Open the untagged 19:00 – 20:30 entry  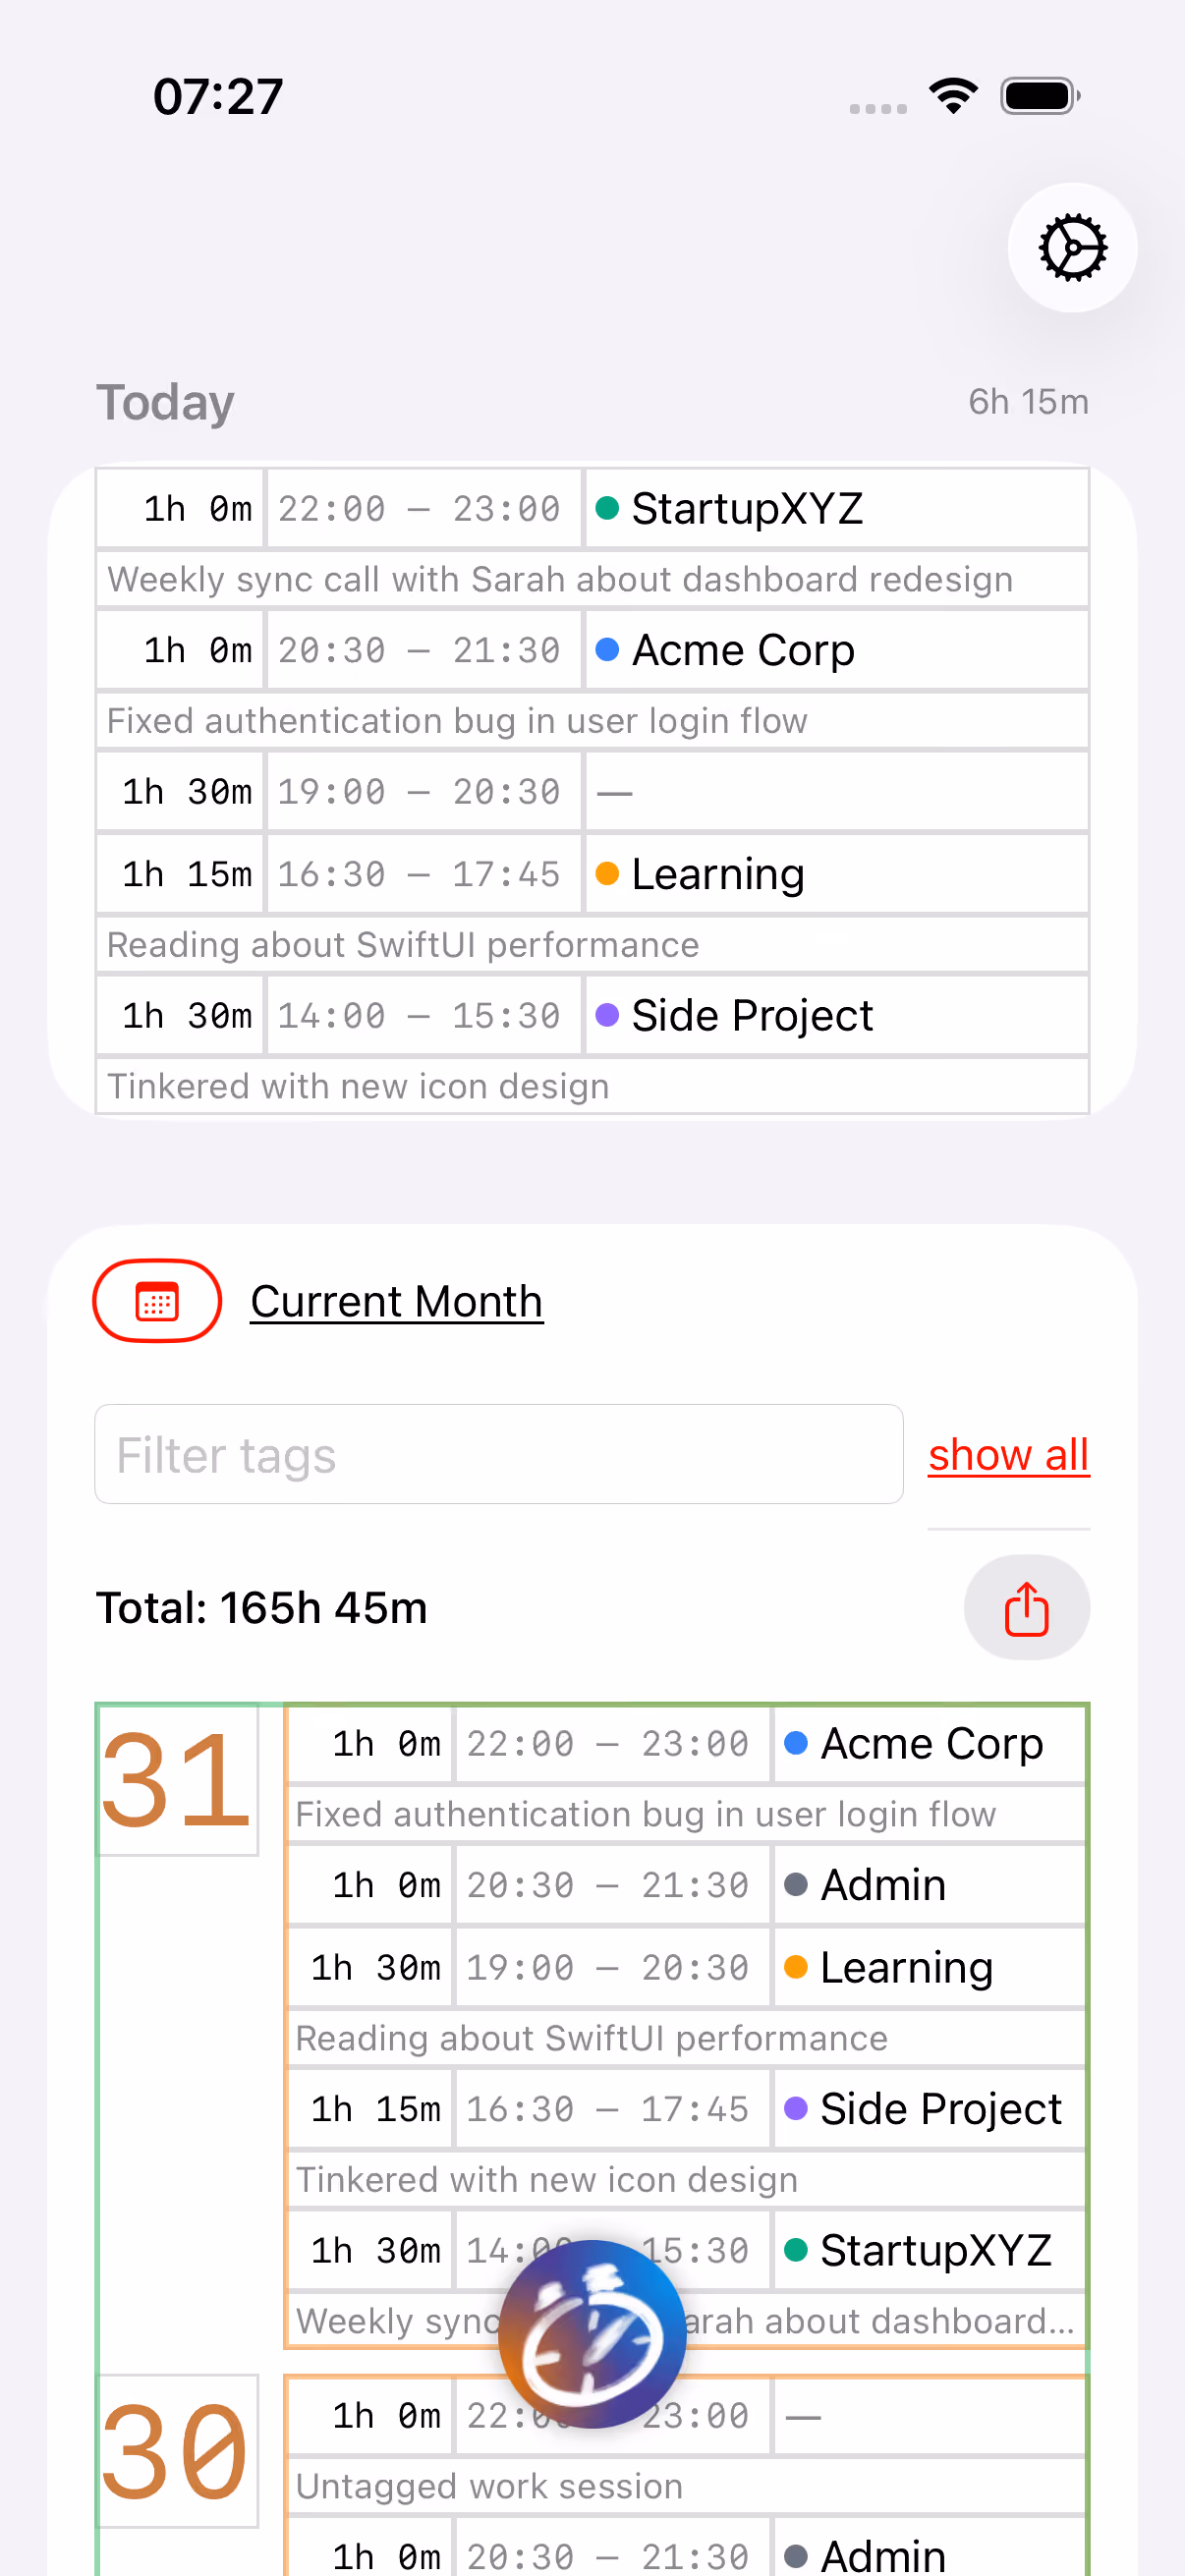(x=592, y=792)
